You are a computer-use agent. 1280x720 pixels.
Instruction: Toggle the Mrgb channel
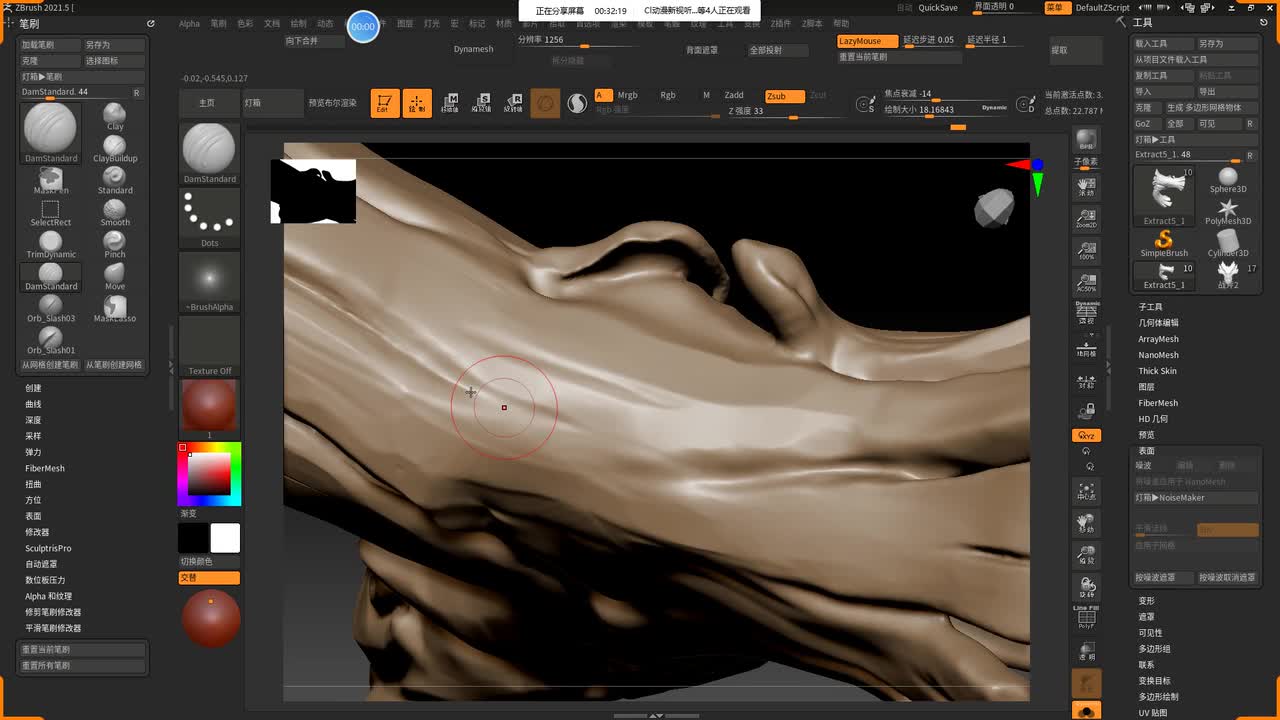click(x=627, y=95)
